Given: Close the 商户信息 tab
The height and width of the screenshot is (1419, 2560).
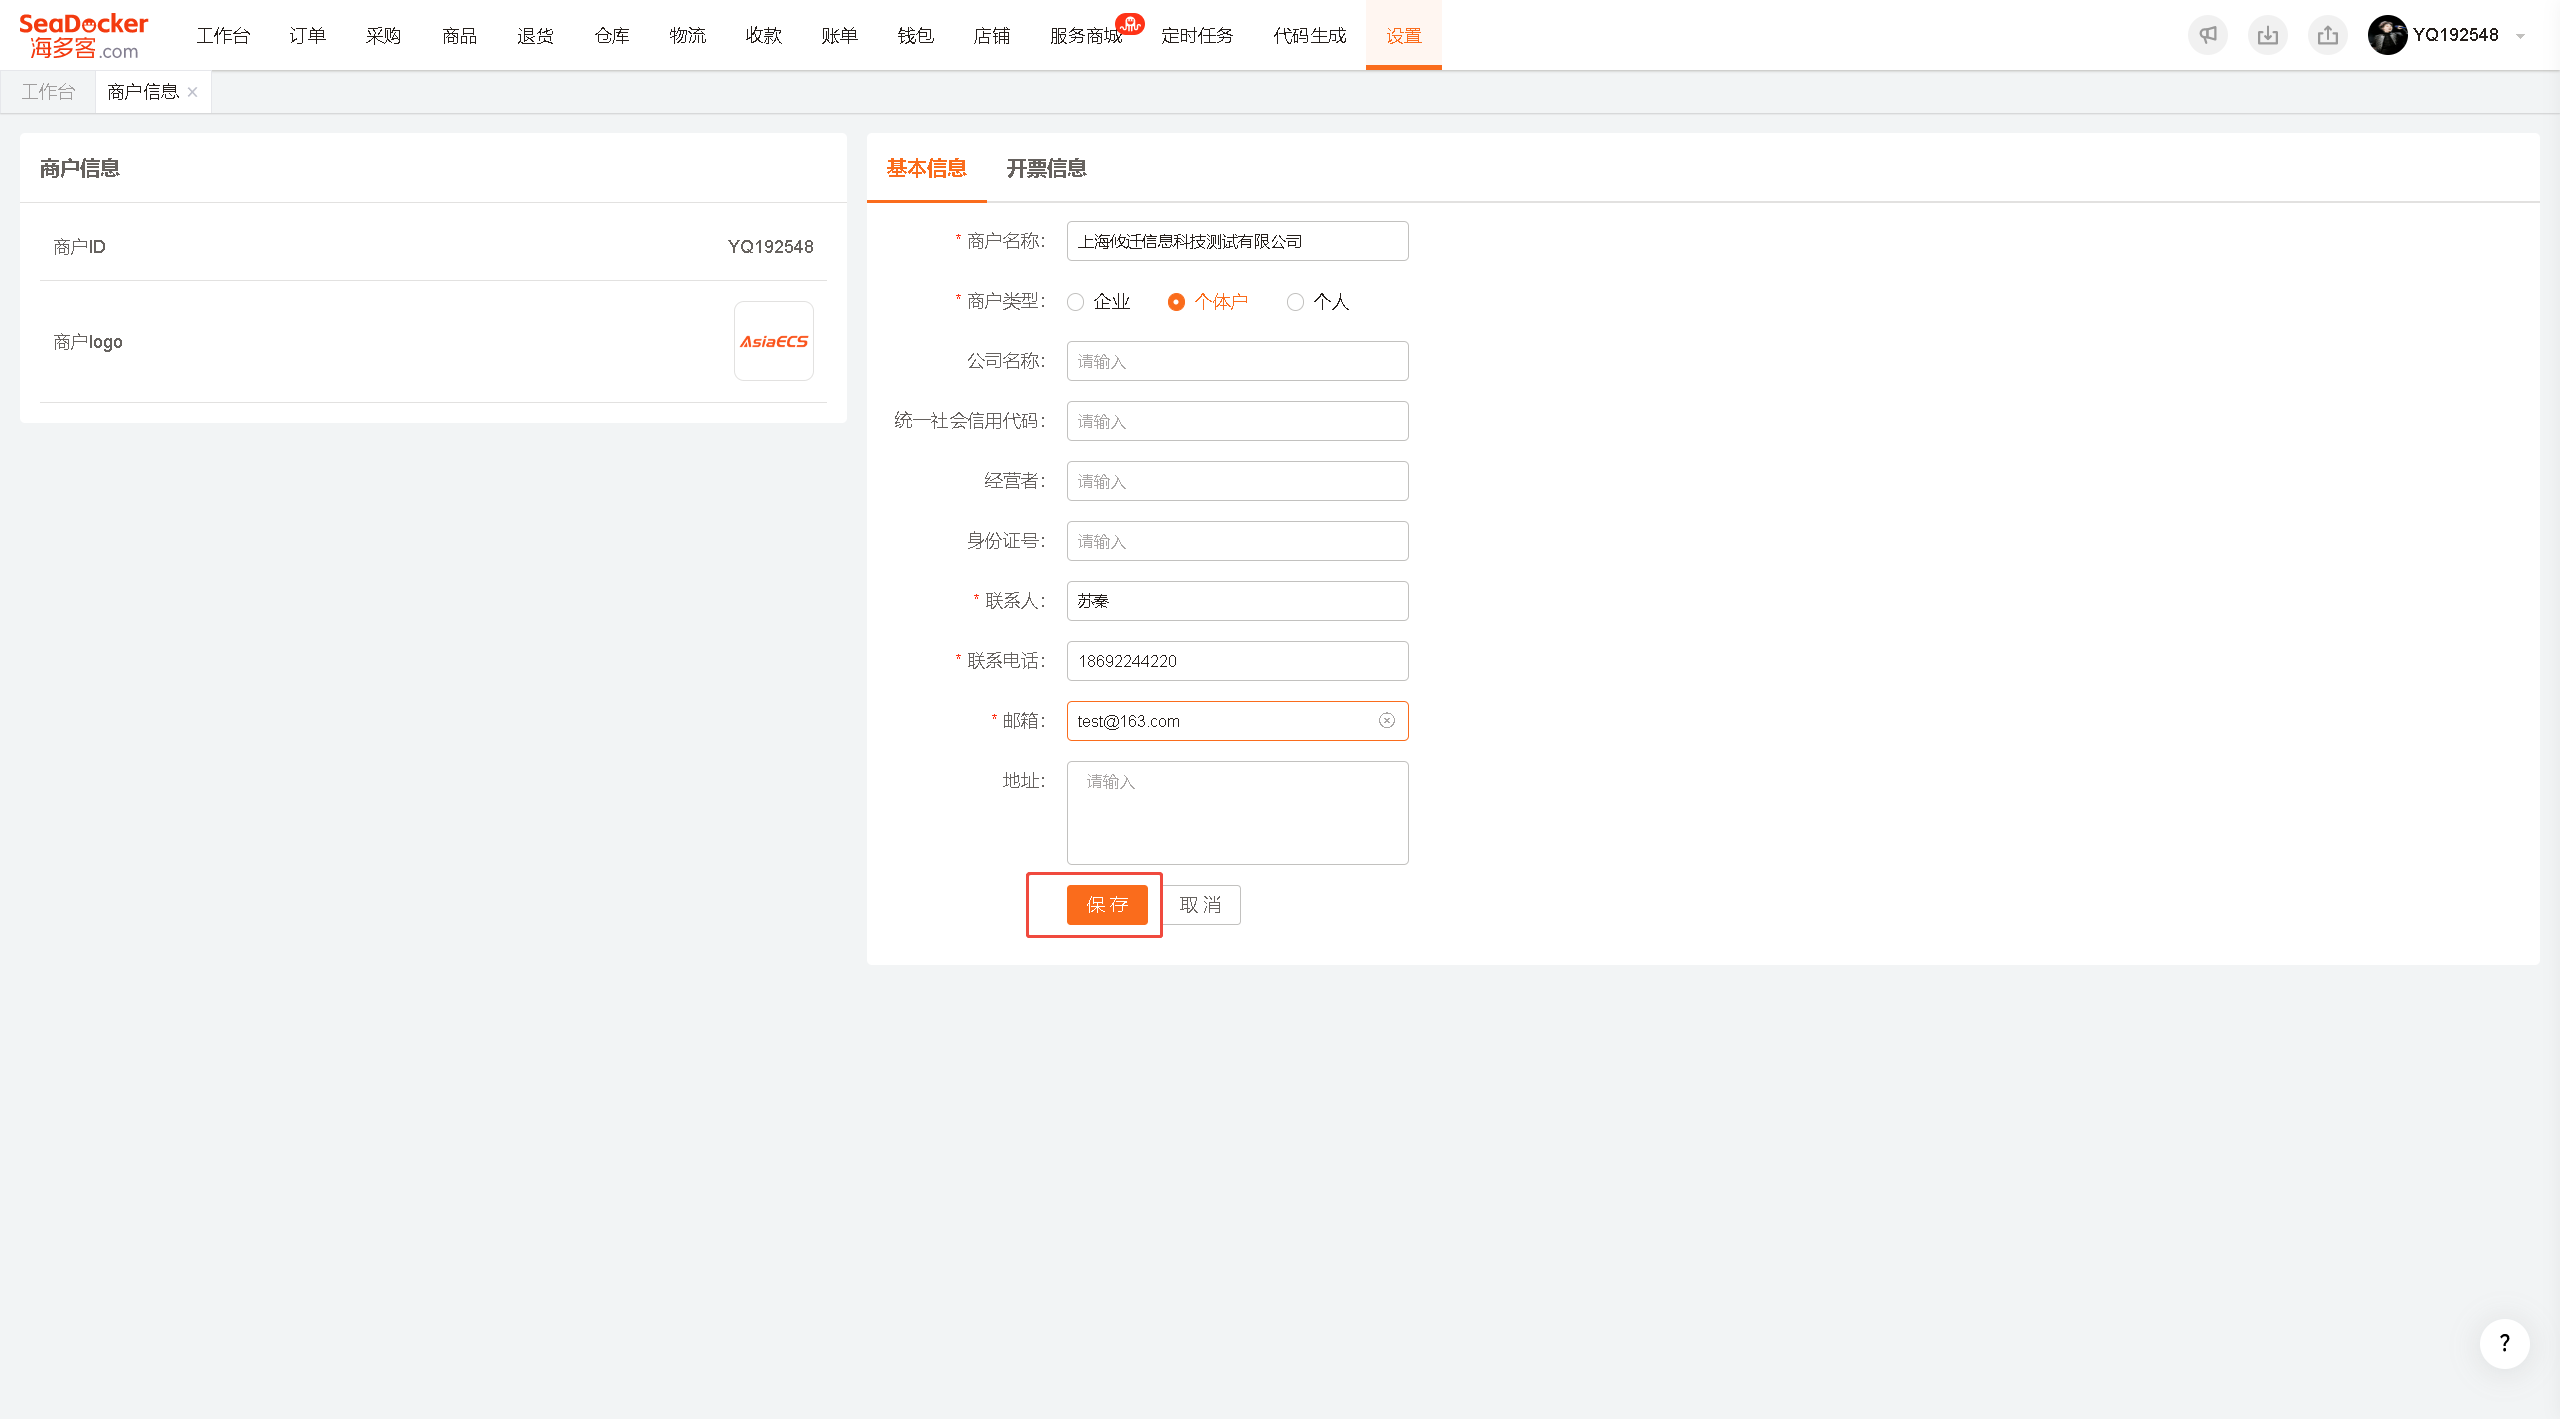Looking at the screenshot, I should coord(192,92).
